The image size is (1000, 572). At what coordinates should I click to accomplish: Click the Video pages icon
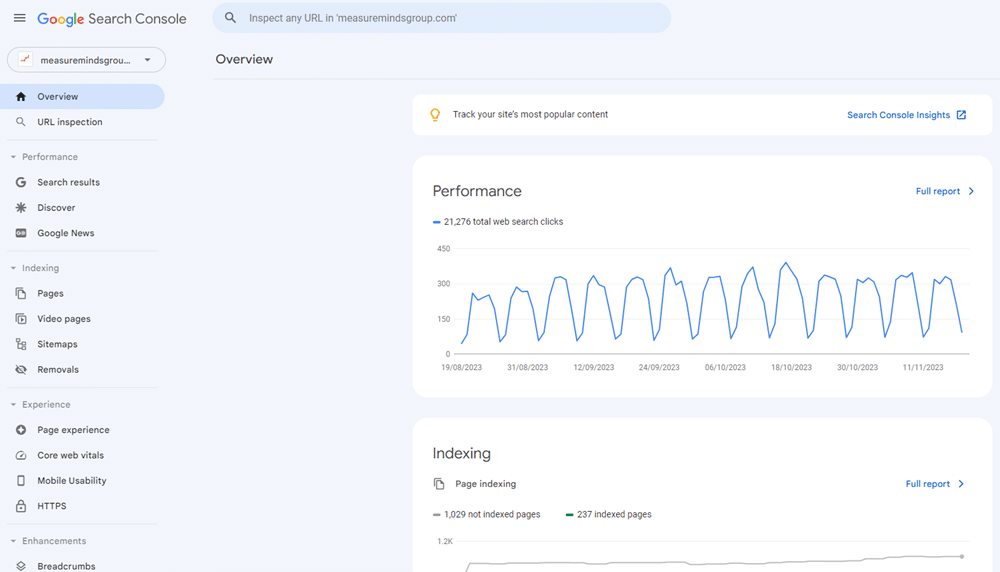coord(21,319)
